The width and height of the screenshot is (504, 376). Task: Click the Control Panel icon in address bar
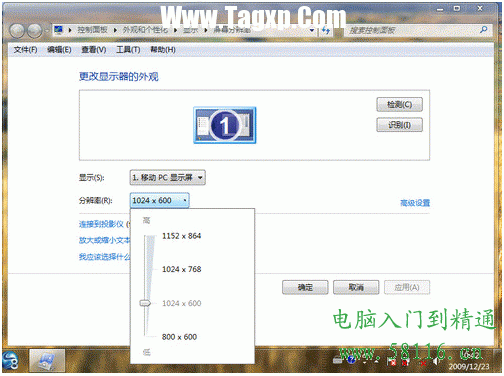pos(59,30)
